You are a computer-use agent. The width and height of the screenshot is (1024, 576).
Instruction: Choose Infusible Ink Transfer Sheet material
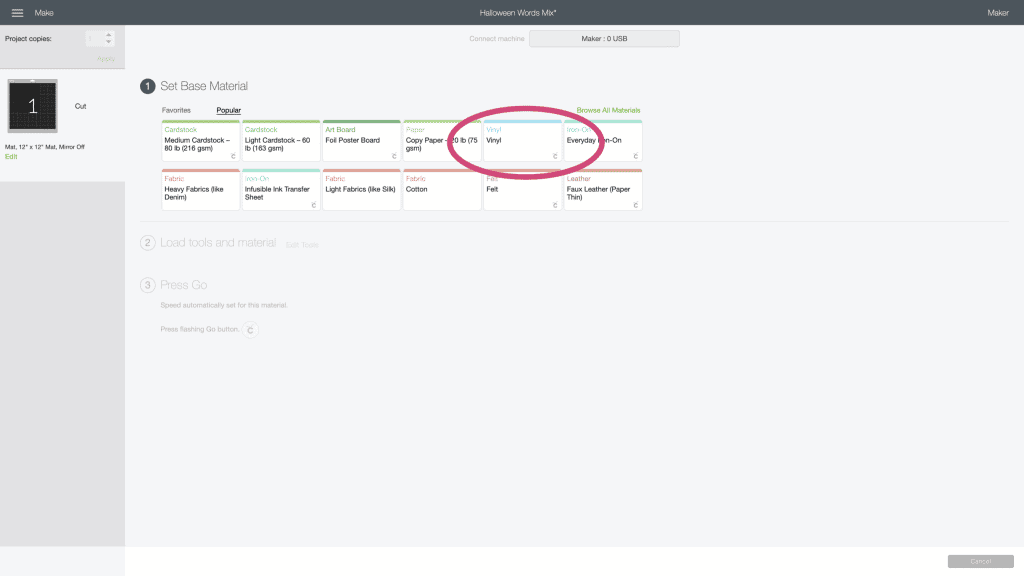click(281, 189)
